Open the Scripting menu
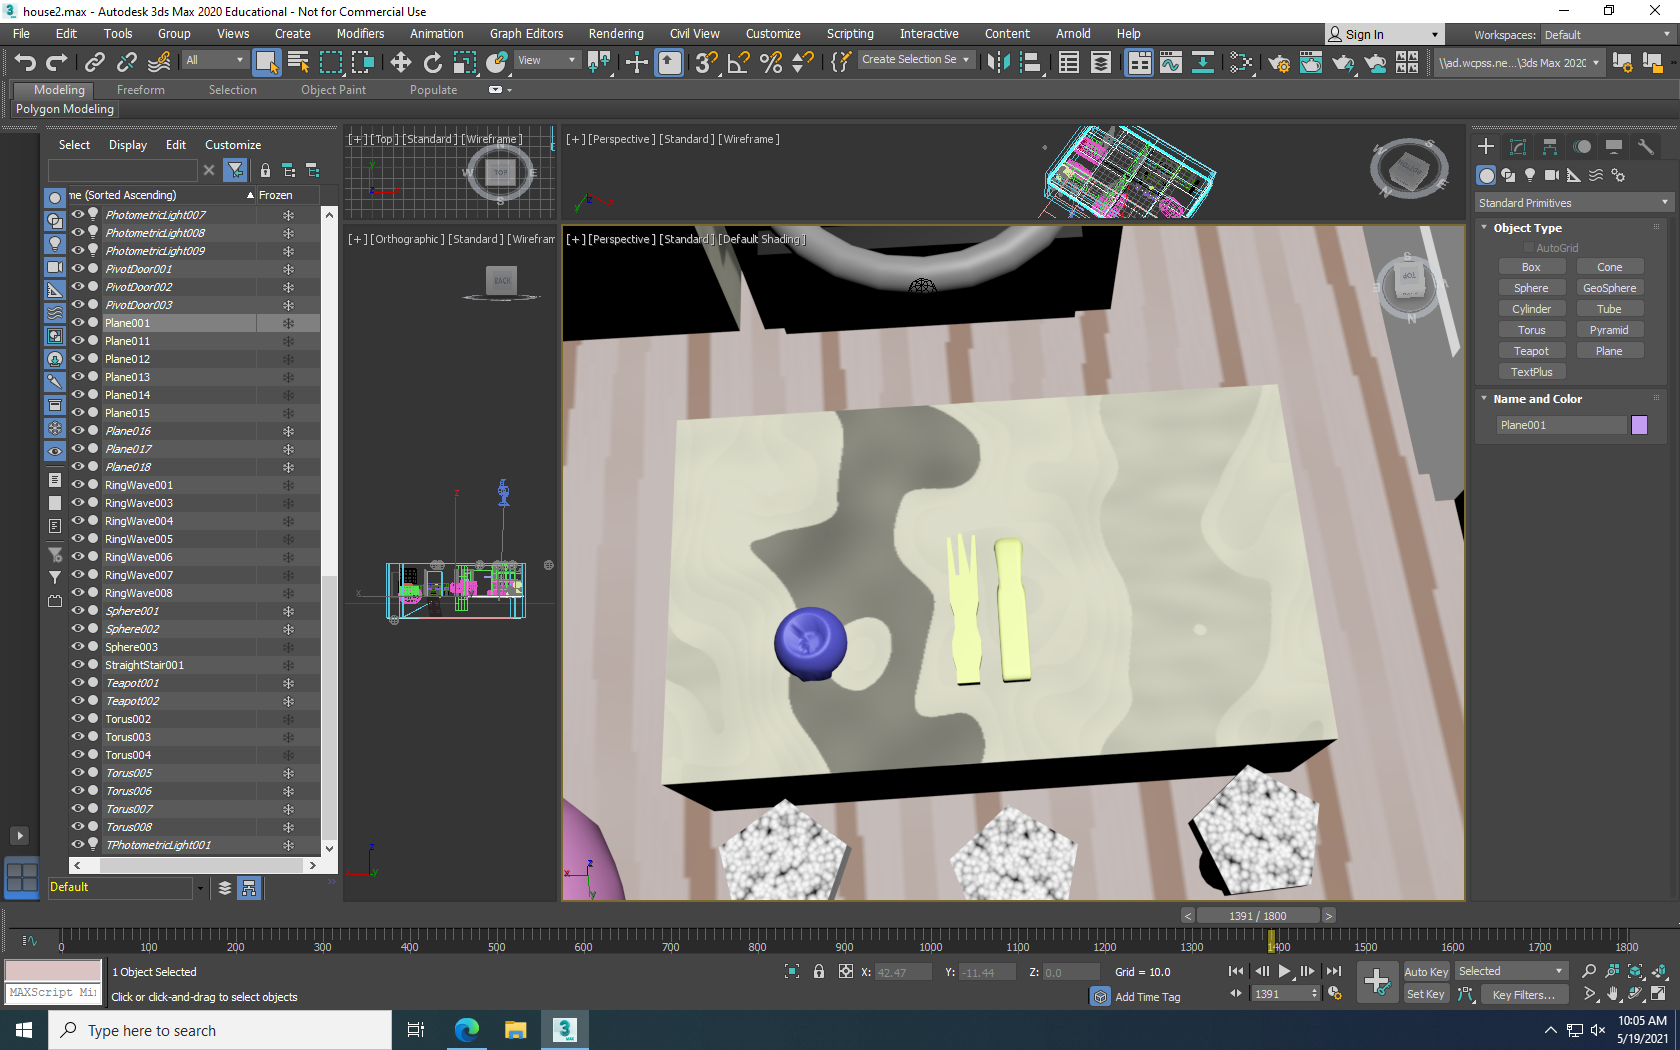 point(850,34)
